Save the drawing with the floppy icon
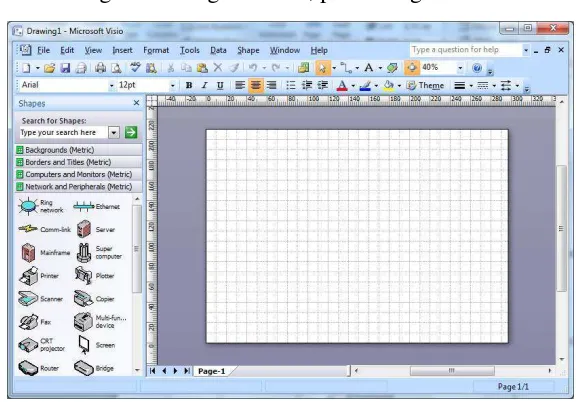The image size is (576, 402). pyautogui.click(x=65, y=68)
